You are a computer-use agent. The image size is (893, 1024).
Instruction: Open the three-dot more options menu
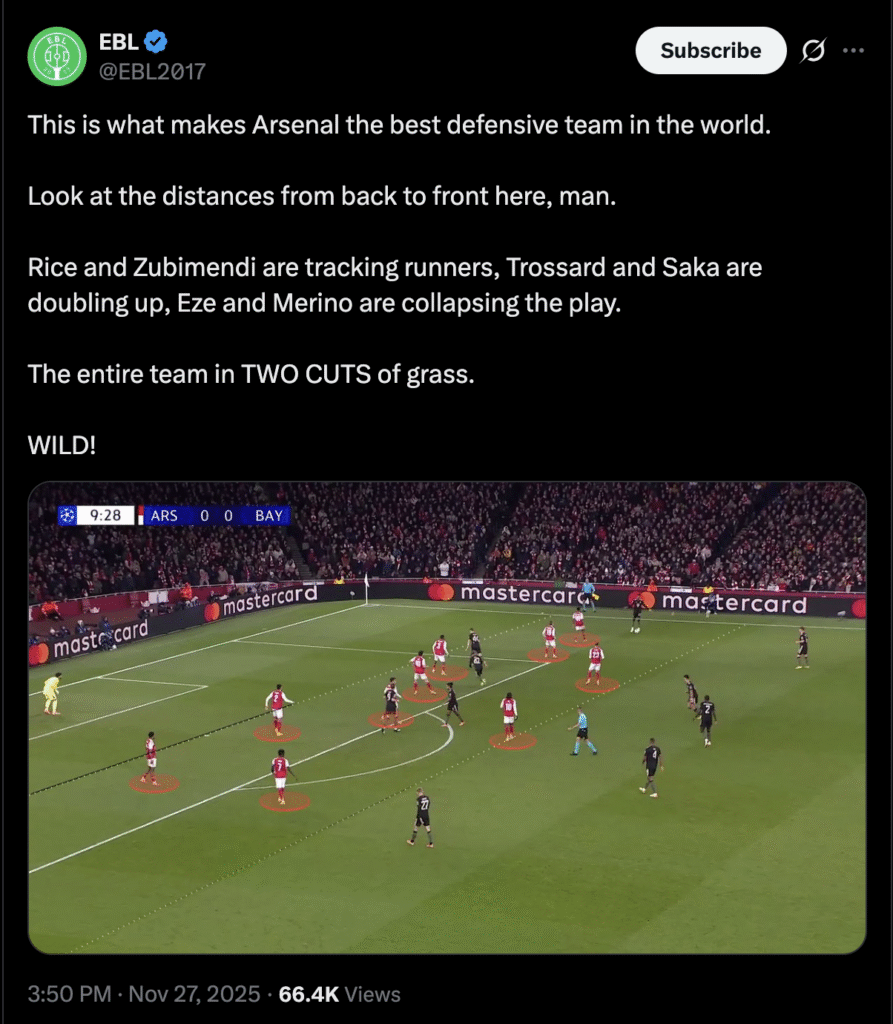(853, 50)
